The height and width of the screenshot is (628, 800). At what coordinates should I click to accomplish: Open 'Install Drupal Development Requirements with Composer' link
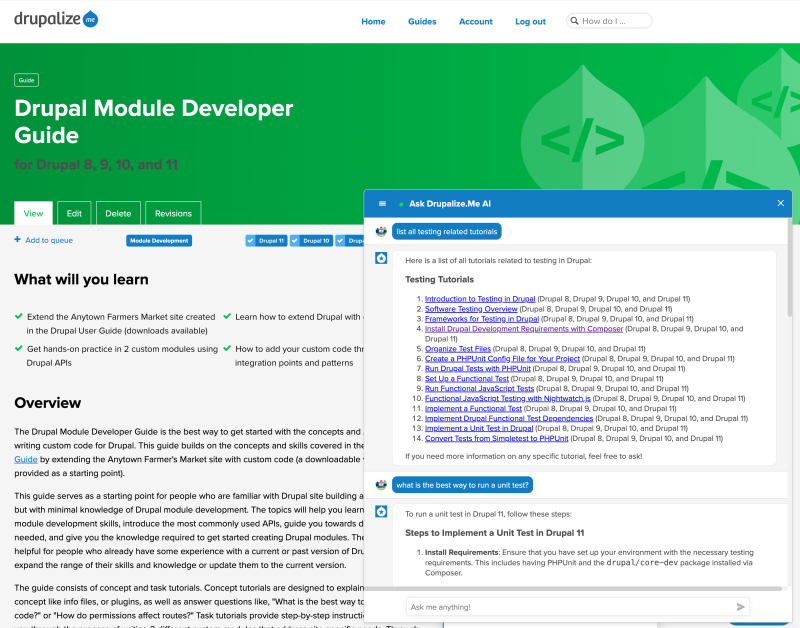(x=524, y=329)
